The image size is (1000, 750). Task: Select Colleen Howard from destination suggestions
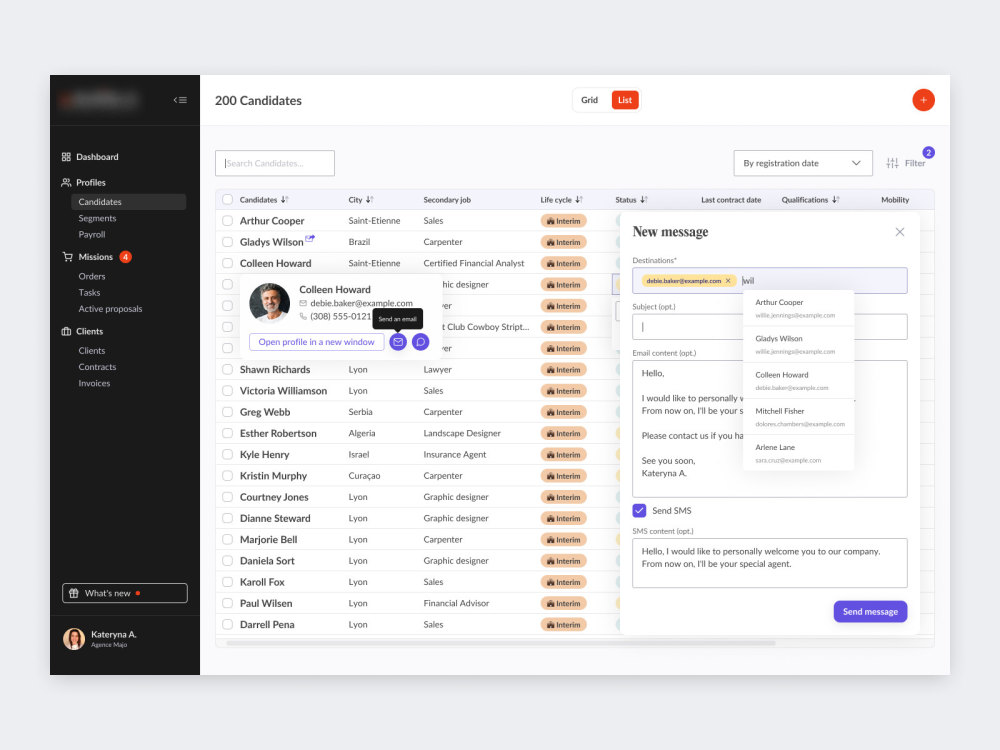(798, 381)
